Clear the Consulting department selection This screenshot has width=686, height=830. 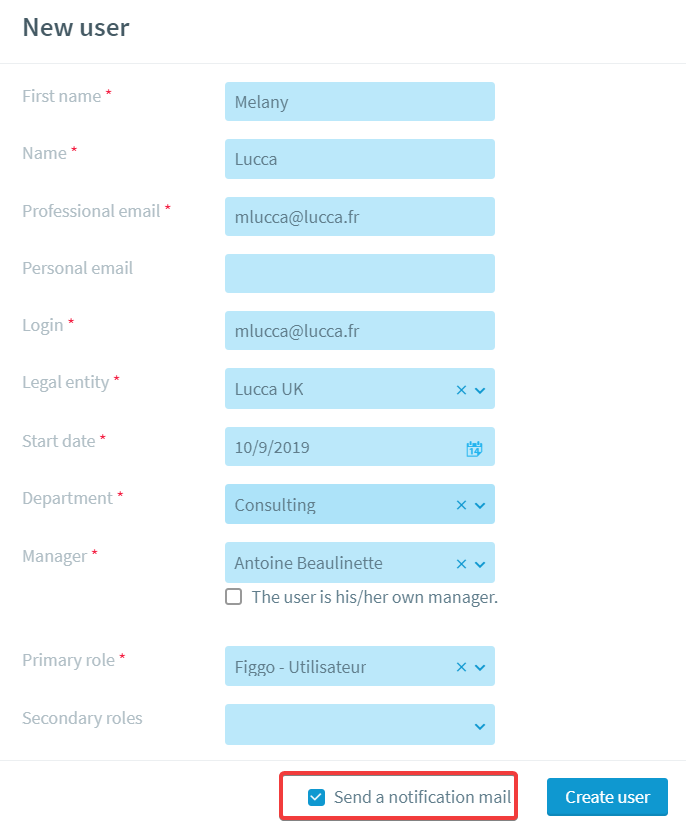tap(461, 506)
